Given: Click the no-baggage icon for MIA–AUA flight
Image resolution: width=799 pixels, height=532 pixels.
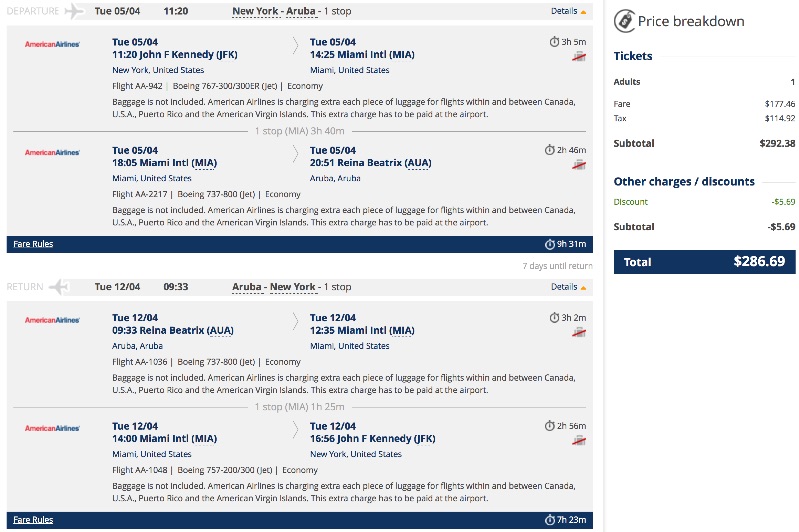Looking at the screenshot, I should click(x=579, y=165).
